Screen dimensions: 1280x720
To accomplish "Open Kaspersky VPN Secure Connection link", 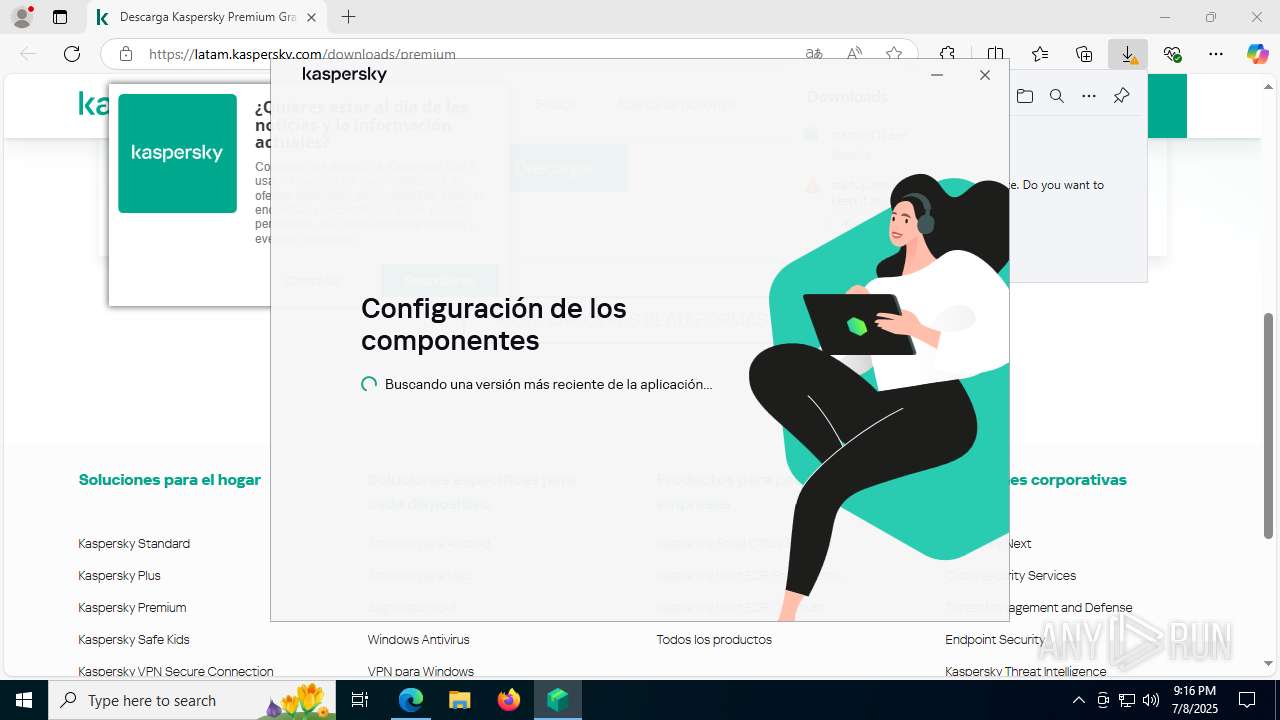I will [176, 671].
